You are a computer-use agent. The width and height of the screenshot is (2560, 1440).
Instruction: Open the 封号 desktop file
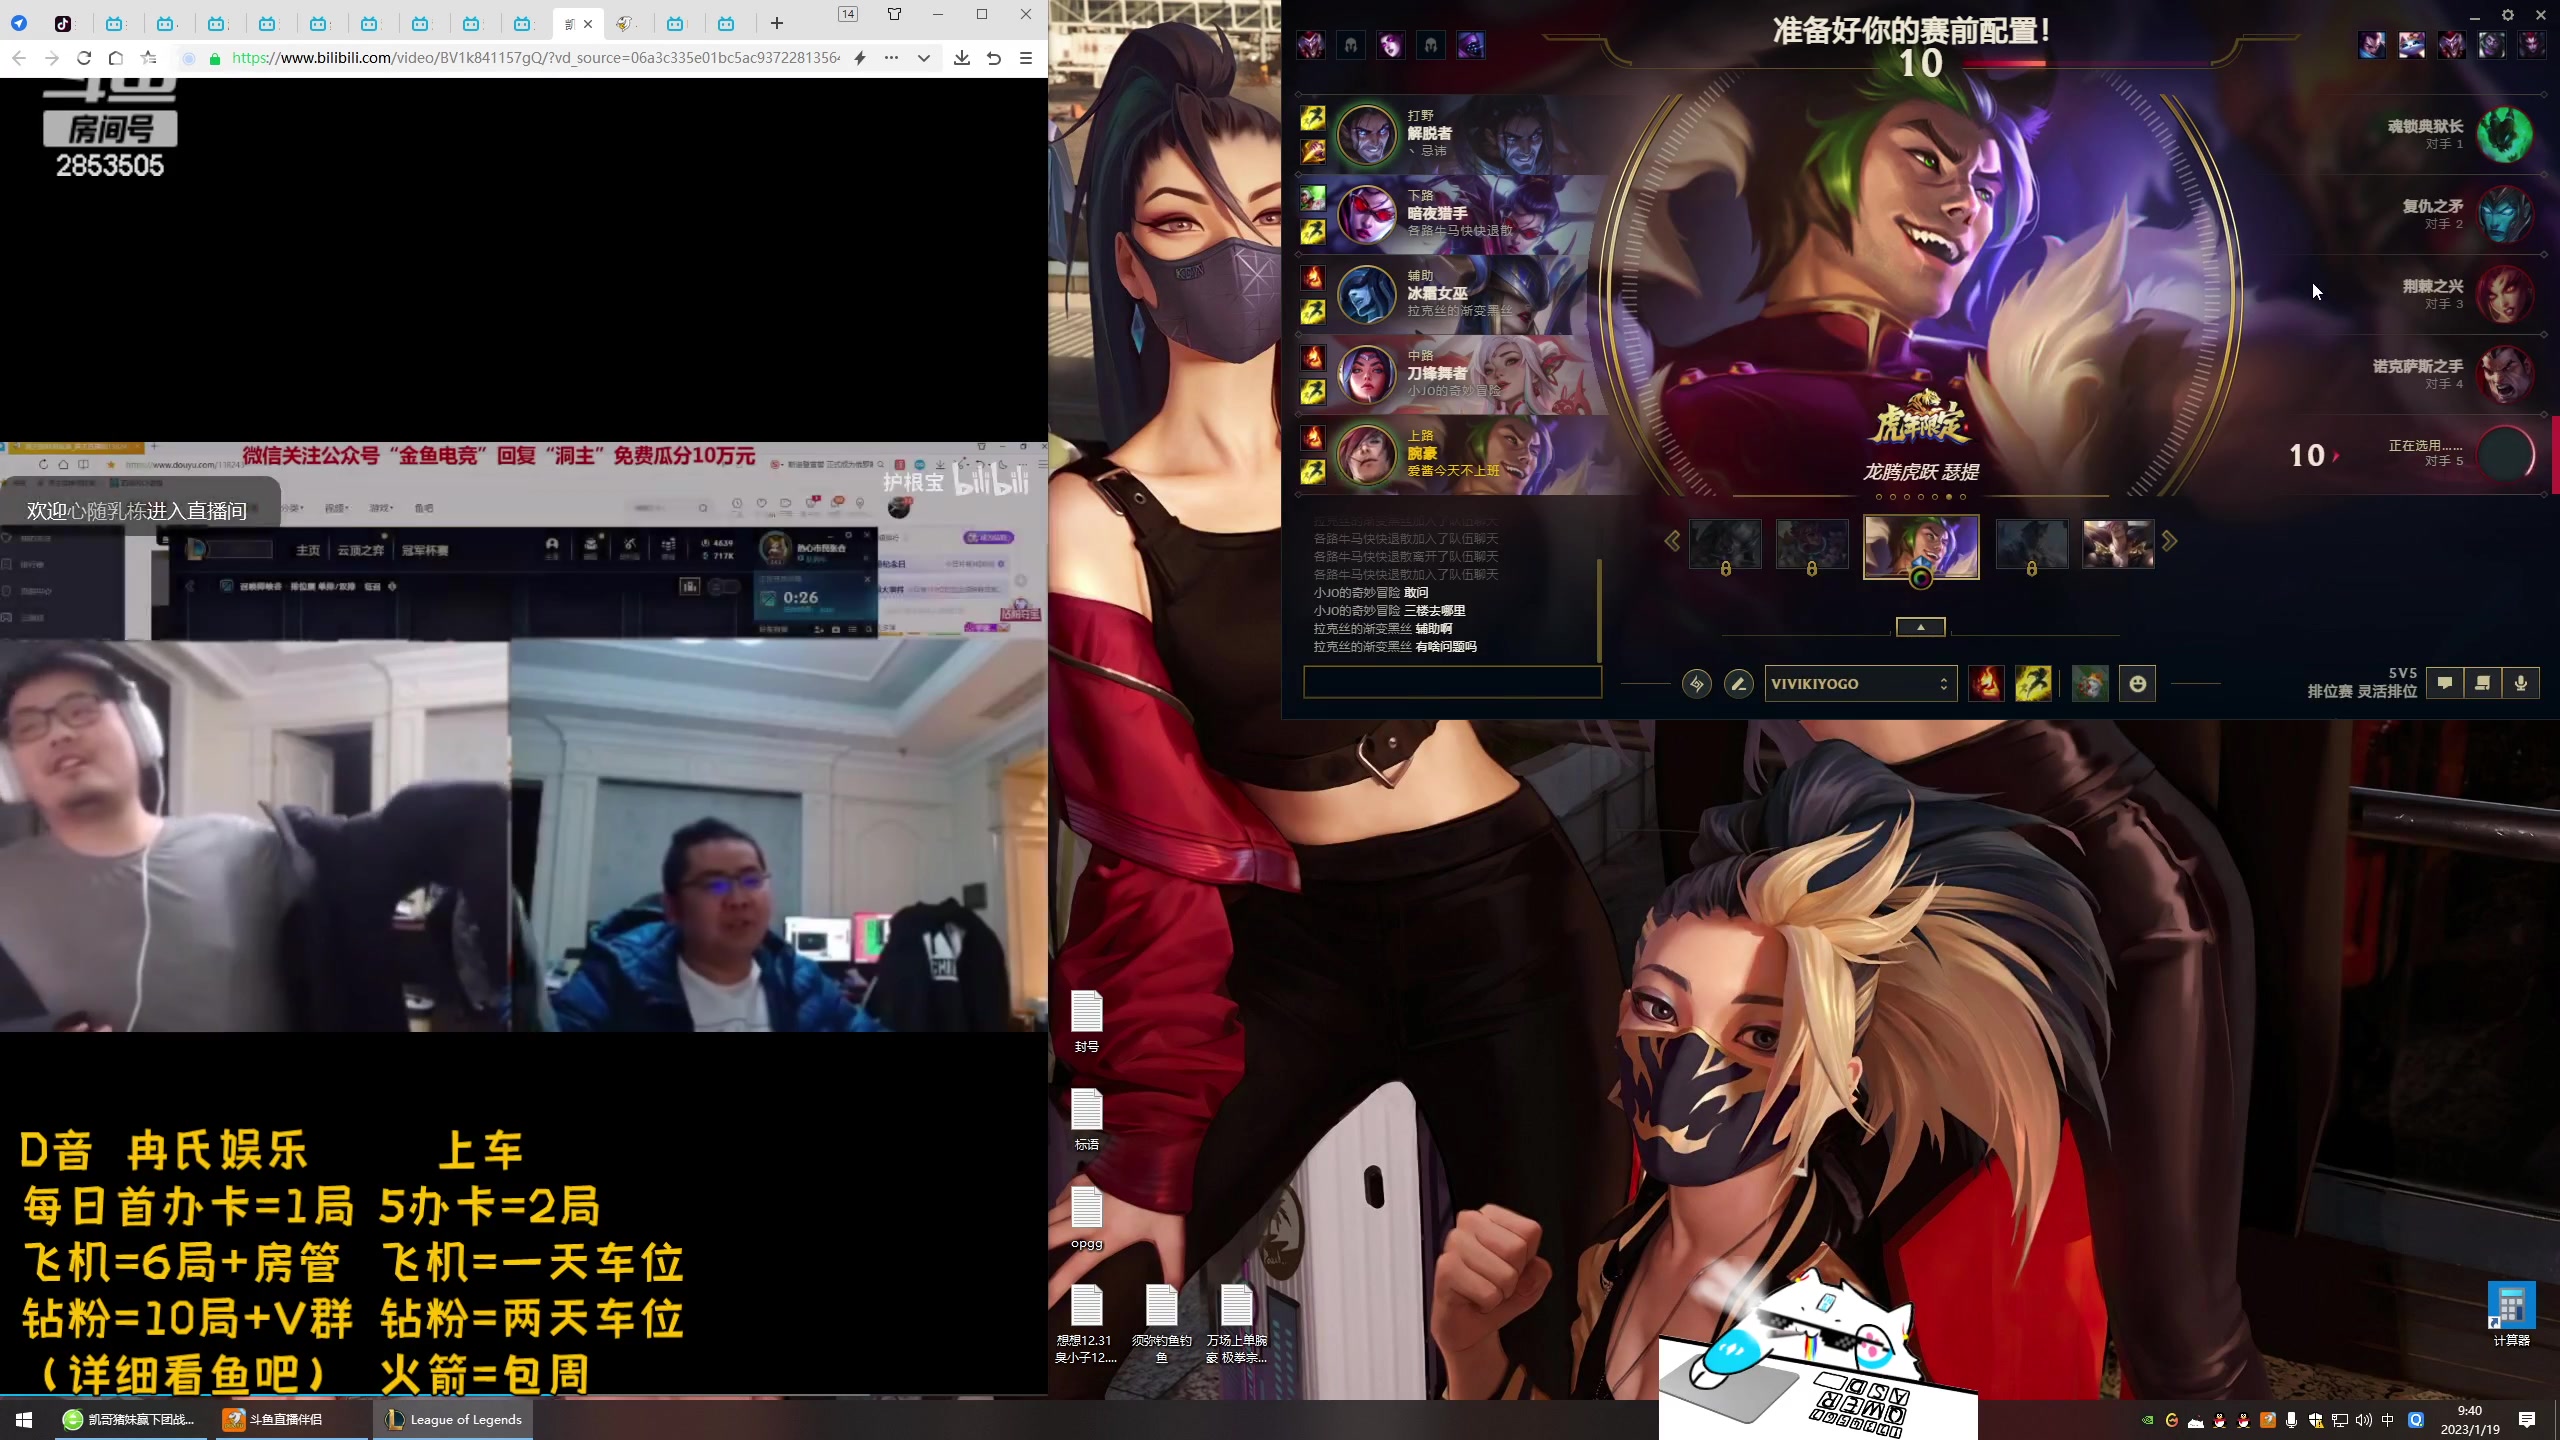click(x=1087, y=1021)
